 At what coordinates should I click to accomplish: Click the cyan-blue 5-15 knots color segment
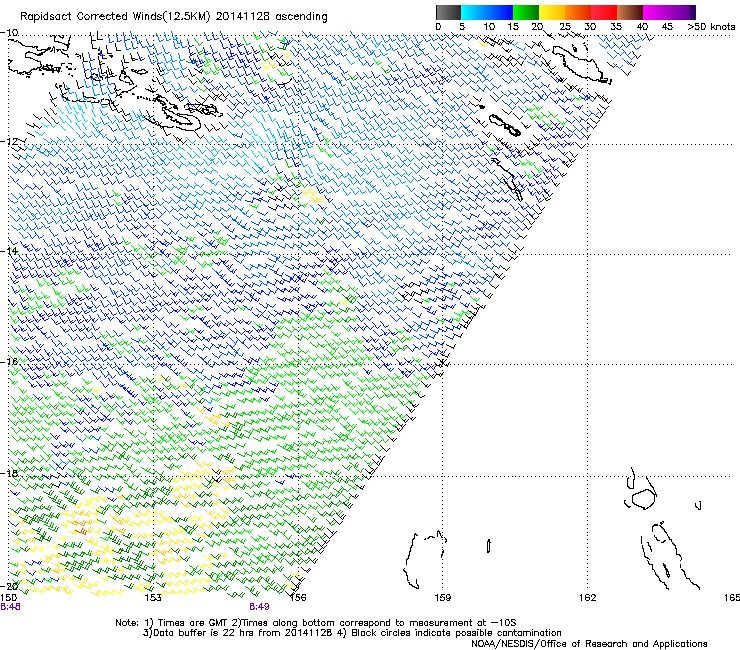tap(487, 12)
